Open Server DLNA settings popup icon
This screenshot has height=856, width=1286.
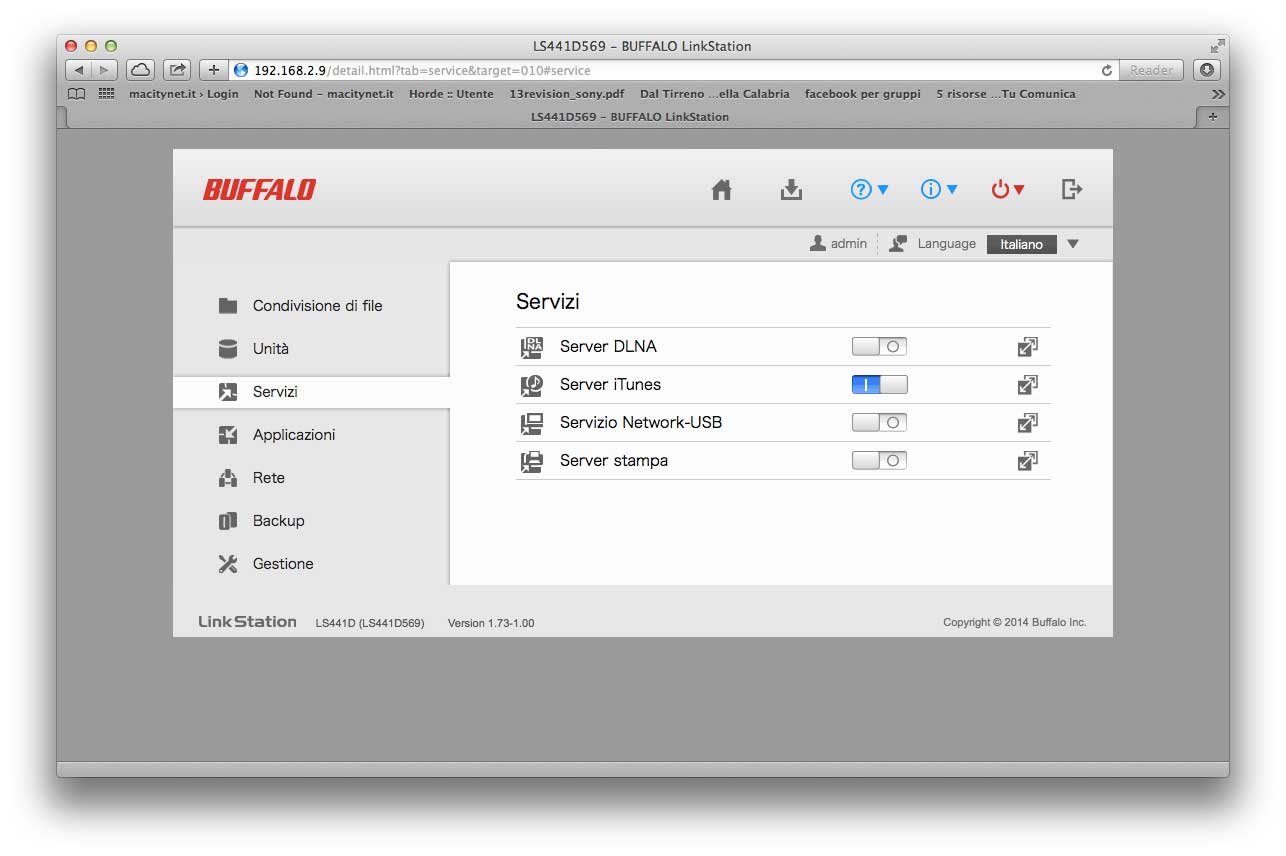tap(1027, 347)
